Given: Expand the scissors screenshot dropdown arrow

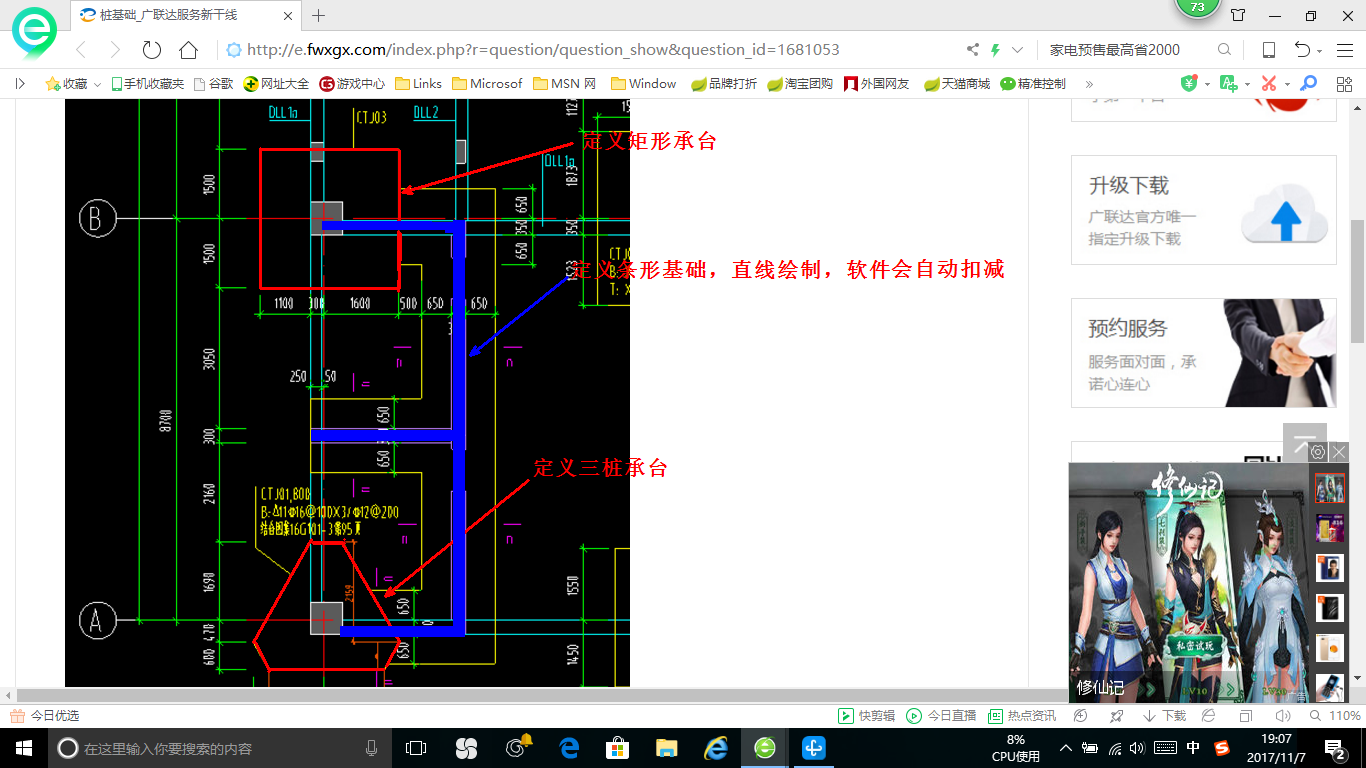Looking at the screenshot, I should (1287, 85).
